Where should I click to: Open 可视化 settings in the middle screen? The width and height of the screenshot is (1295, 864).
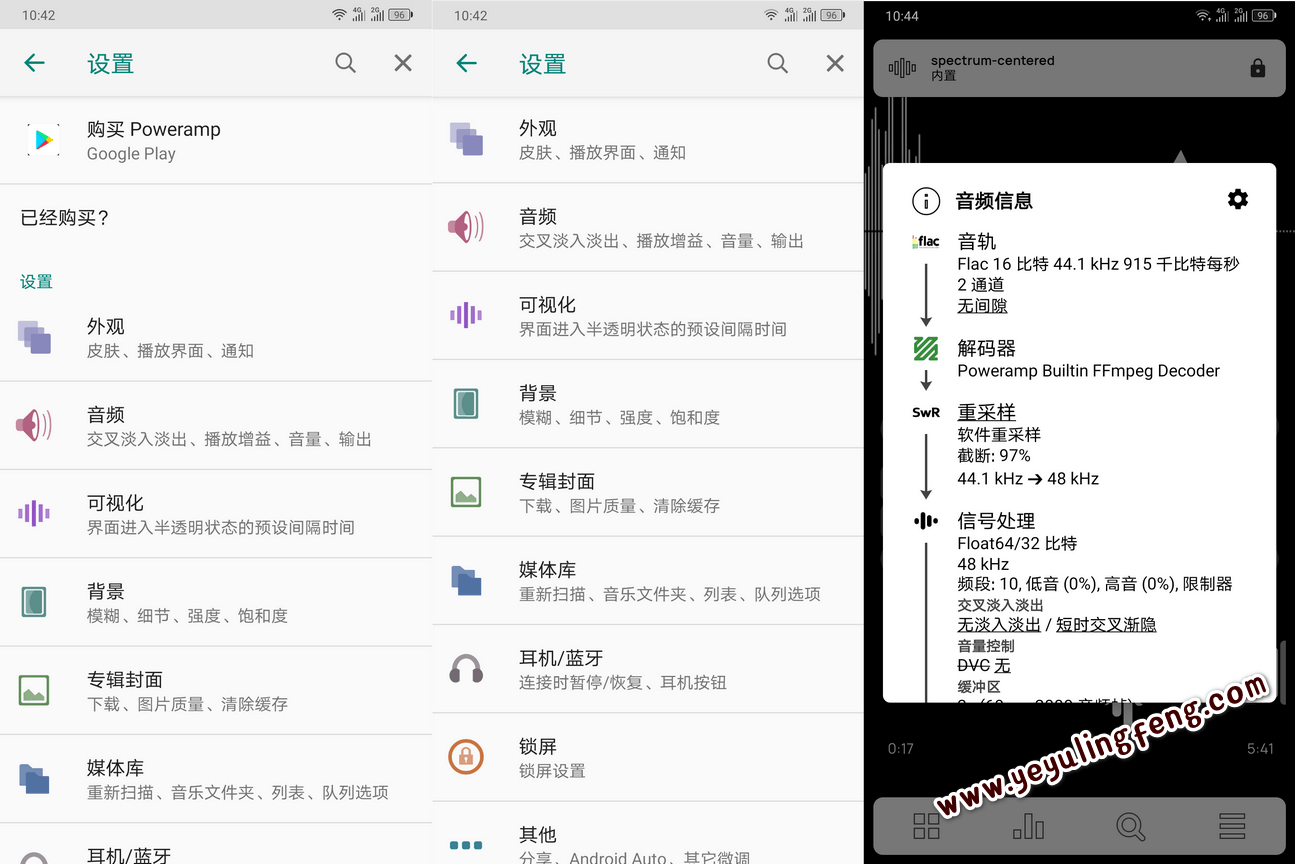click(648, 316)
